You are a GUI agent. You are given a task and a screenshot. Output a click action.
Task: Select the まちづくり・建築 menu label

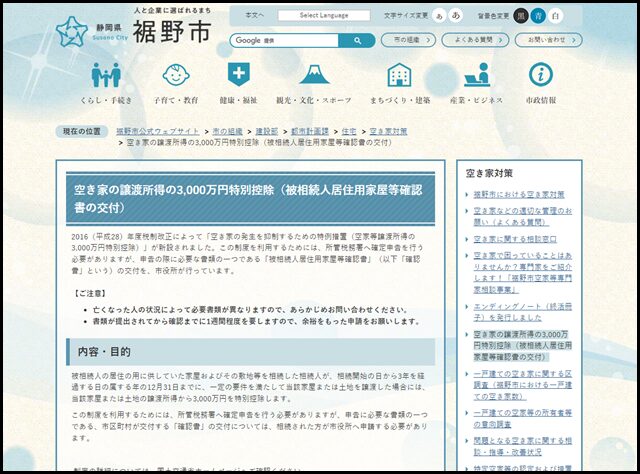click(400, 100)
